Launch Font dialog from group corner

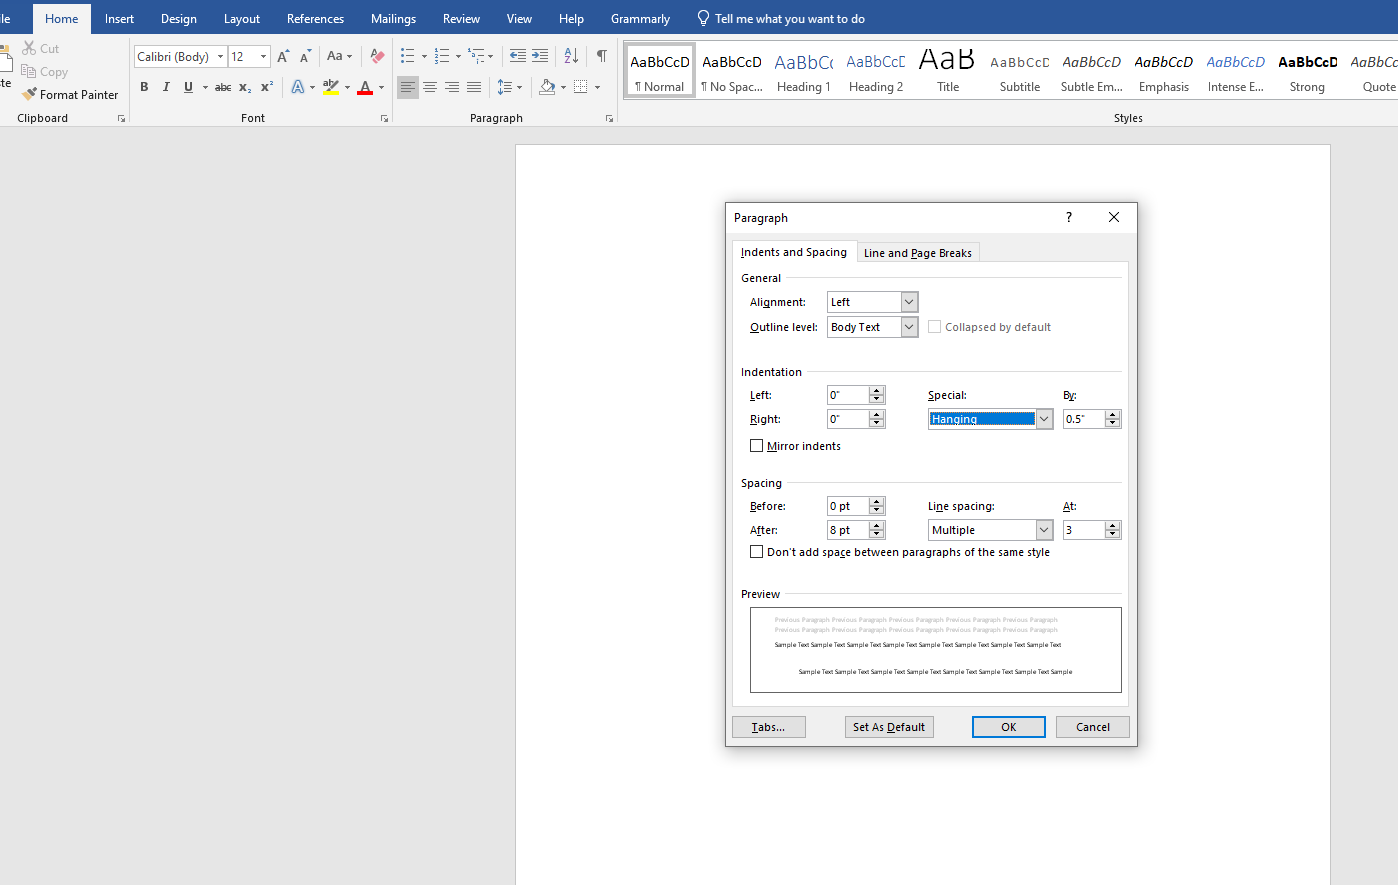(x=384, y=118)
